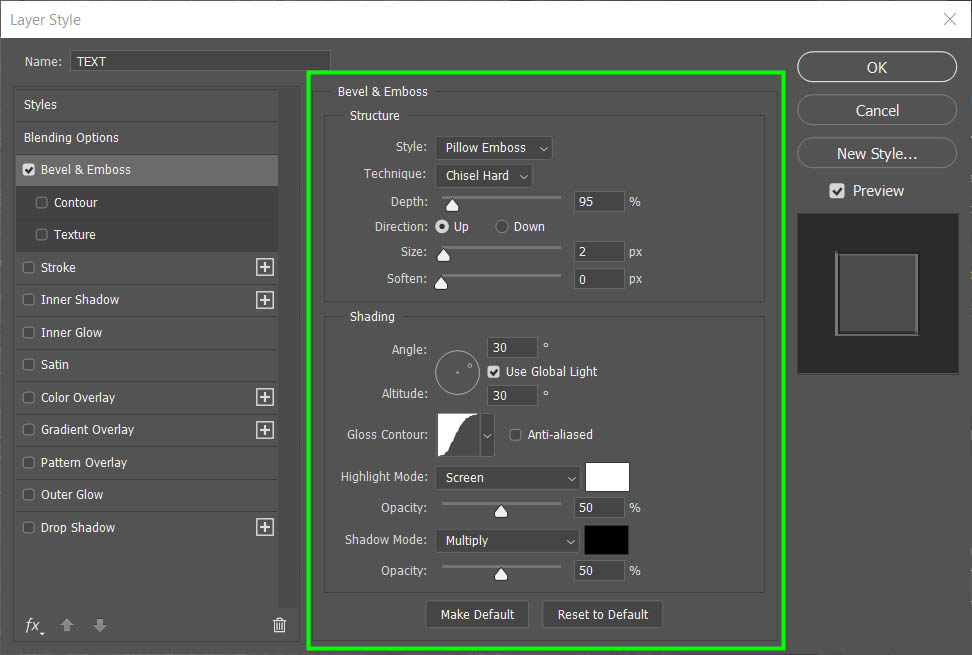Select the Outer Glow effect row

[x=147, y=495]
